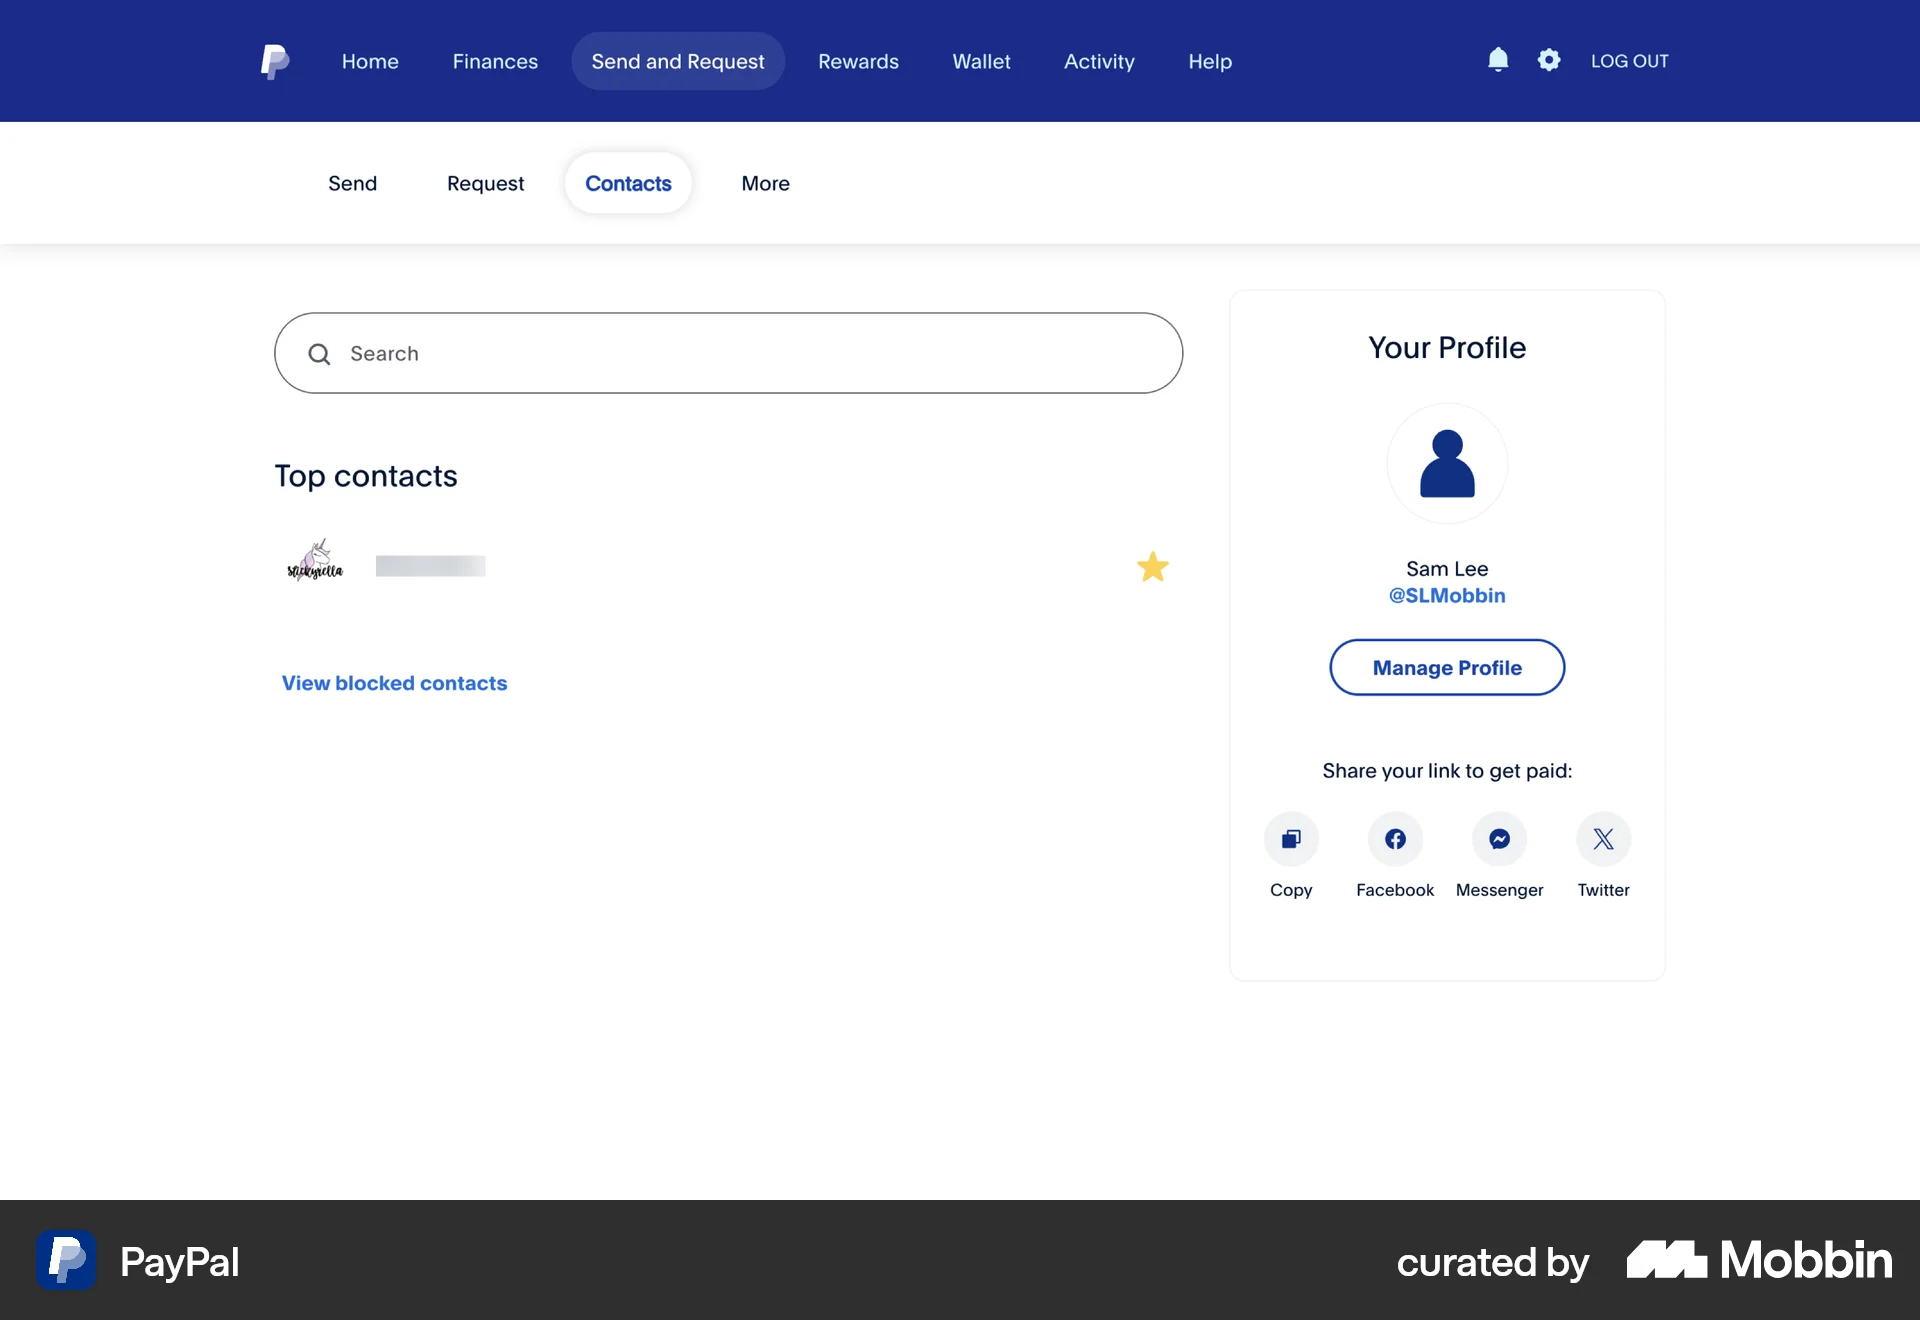This screenshot has height=1320, width=1920.
Task: Share your link on Twitter
Action: click(x=1603, y=839)
